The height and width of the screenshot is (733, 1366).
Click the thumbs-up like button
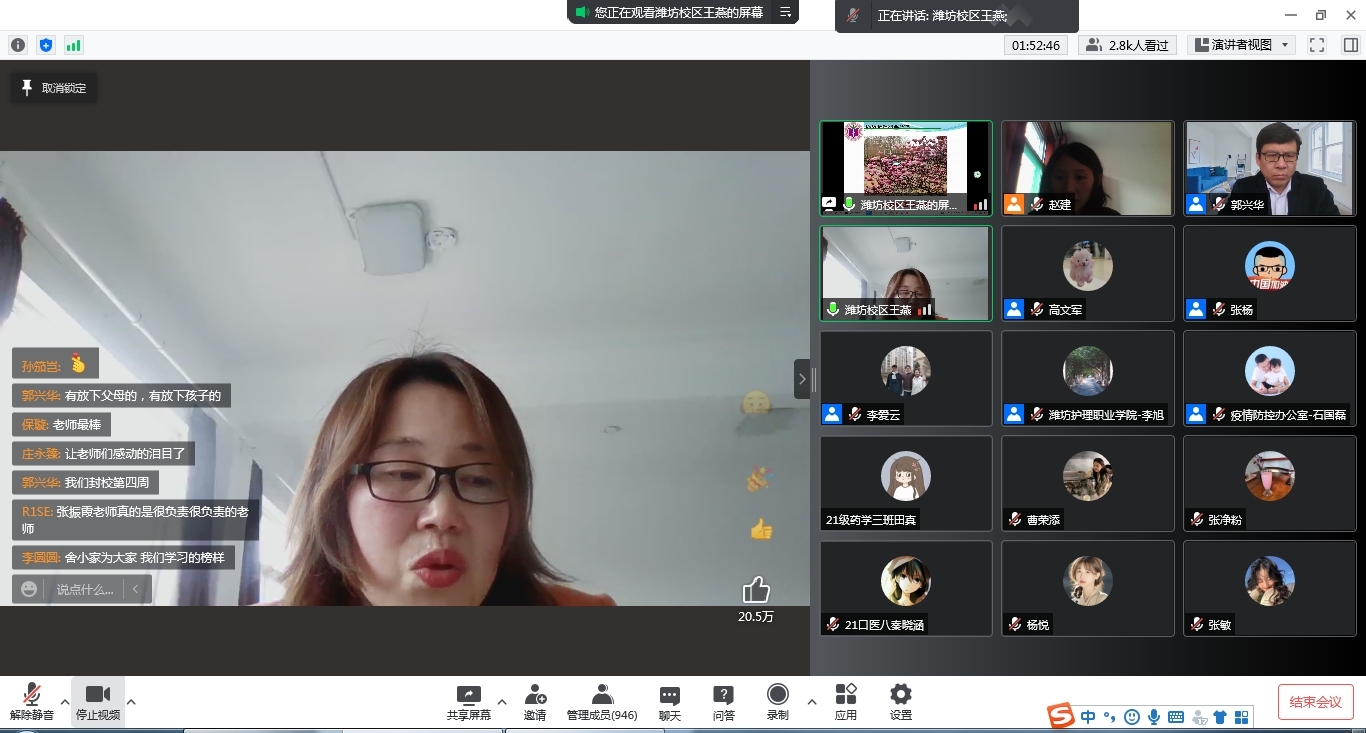click(x=756, y=590)
